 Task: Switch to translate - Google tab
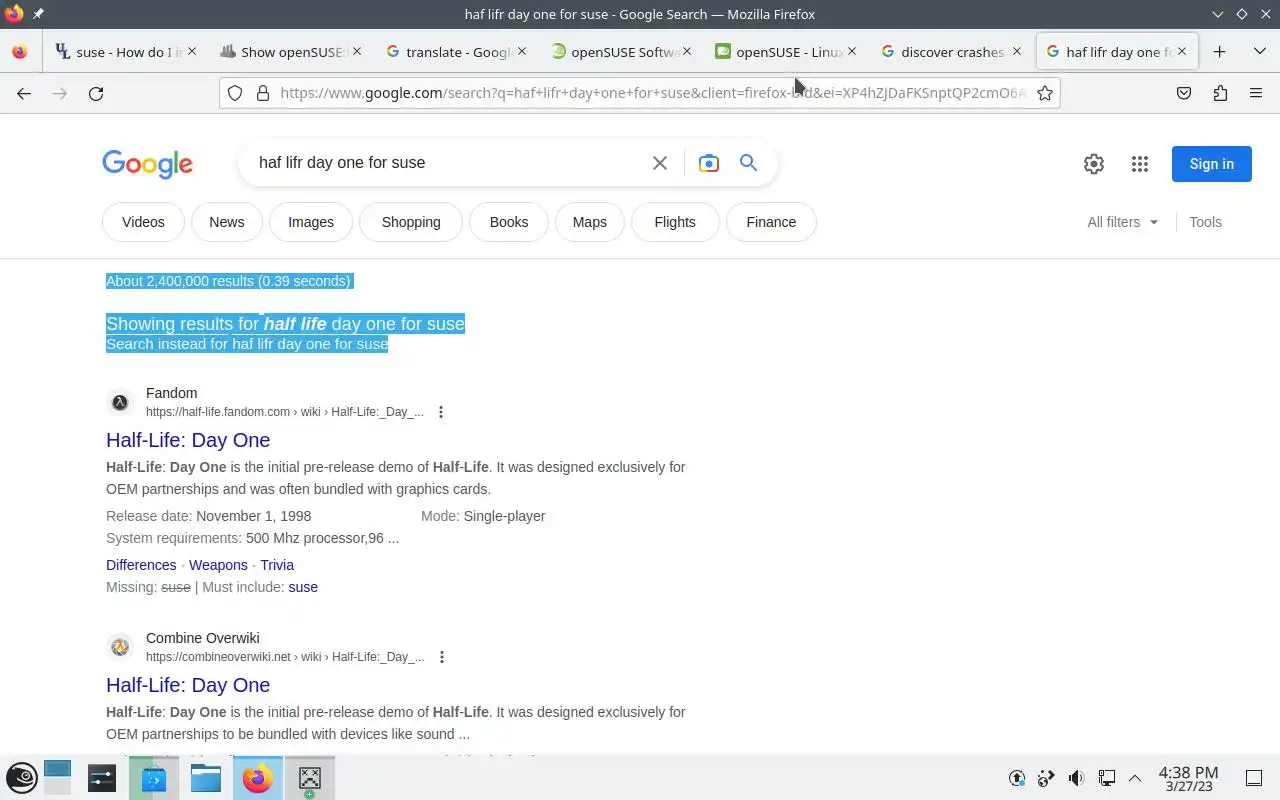(455, 51)
